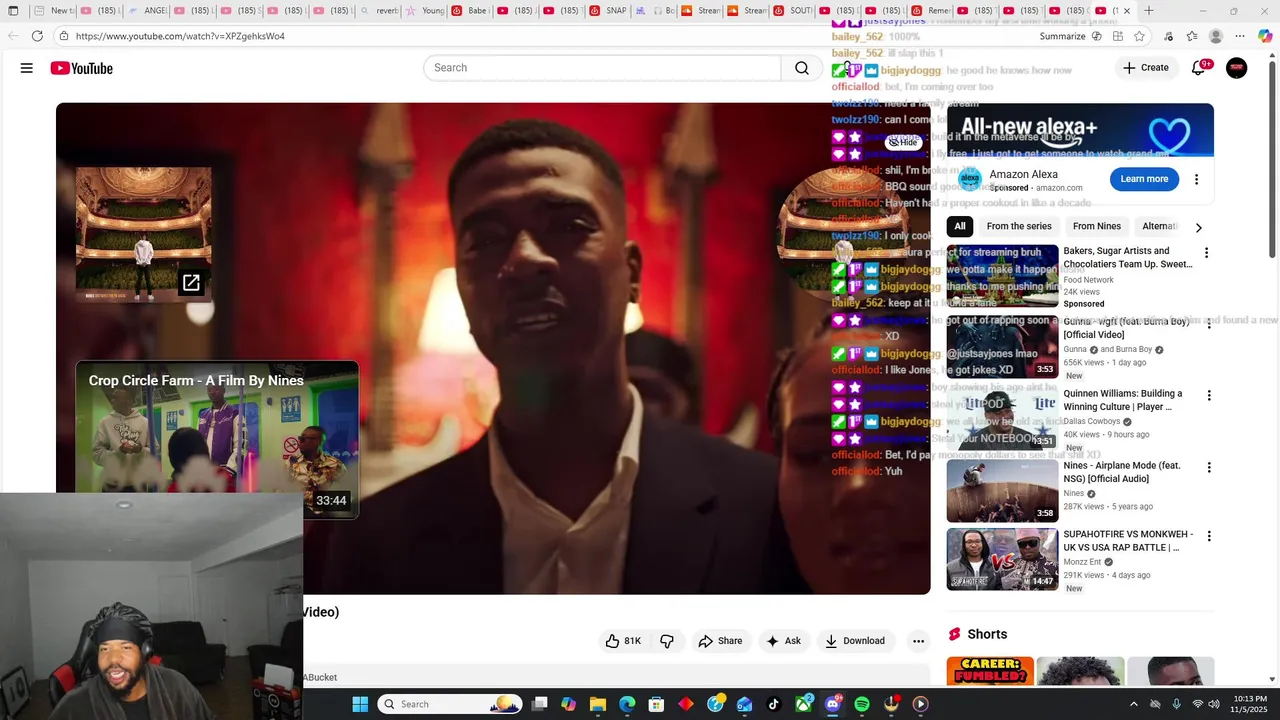Screen dimensions: 1280x720
Task: Open Copilot from the taskbar
Action: [x=568, y=704]
